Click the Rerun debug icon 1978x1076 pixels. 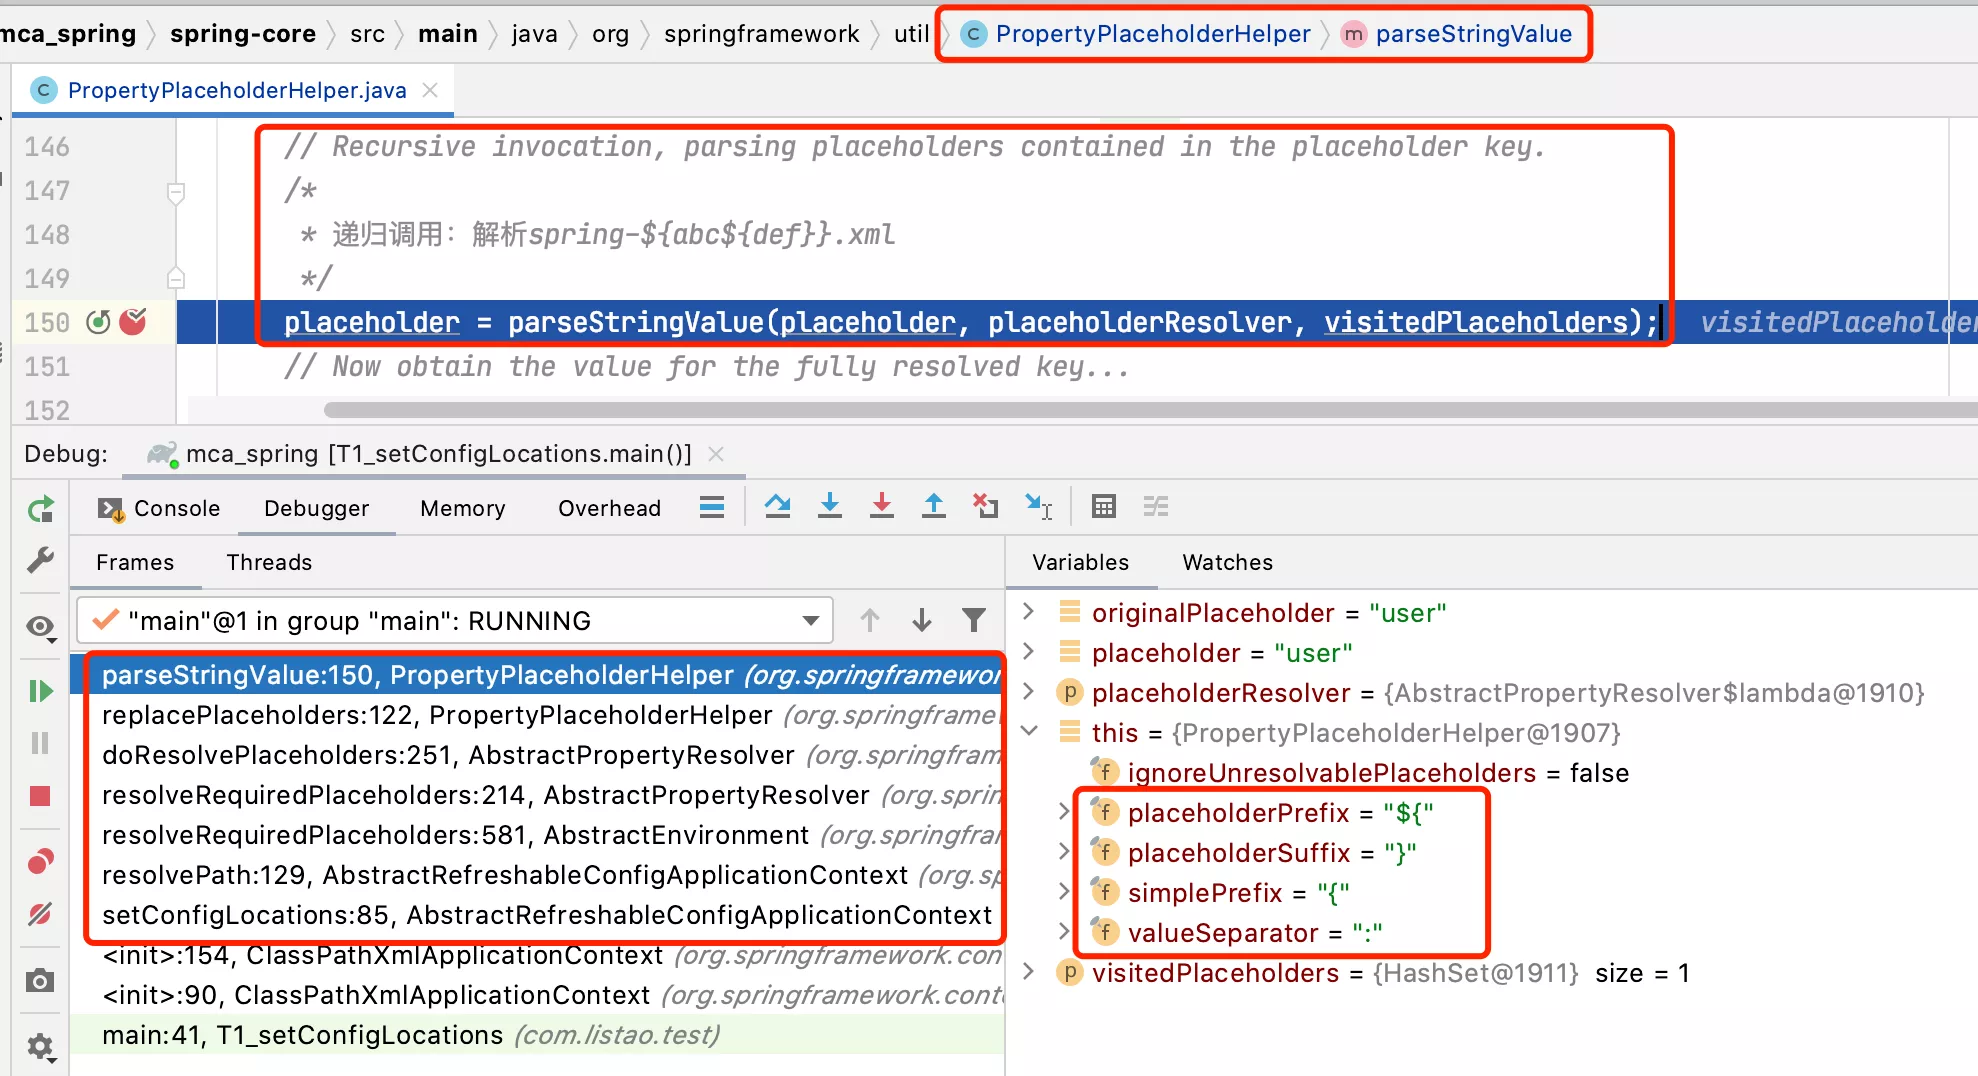pos(41,509)
